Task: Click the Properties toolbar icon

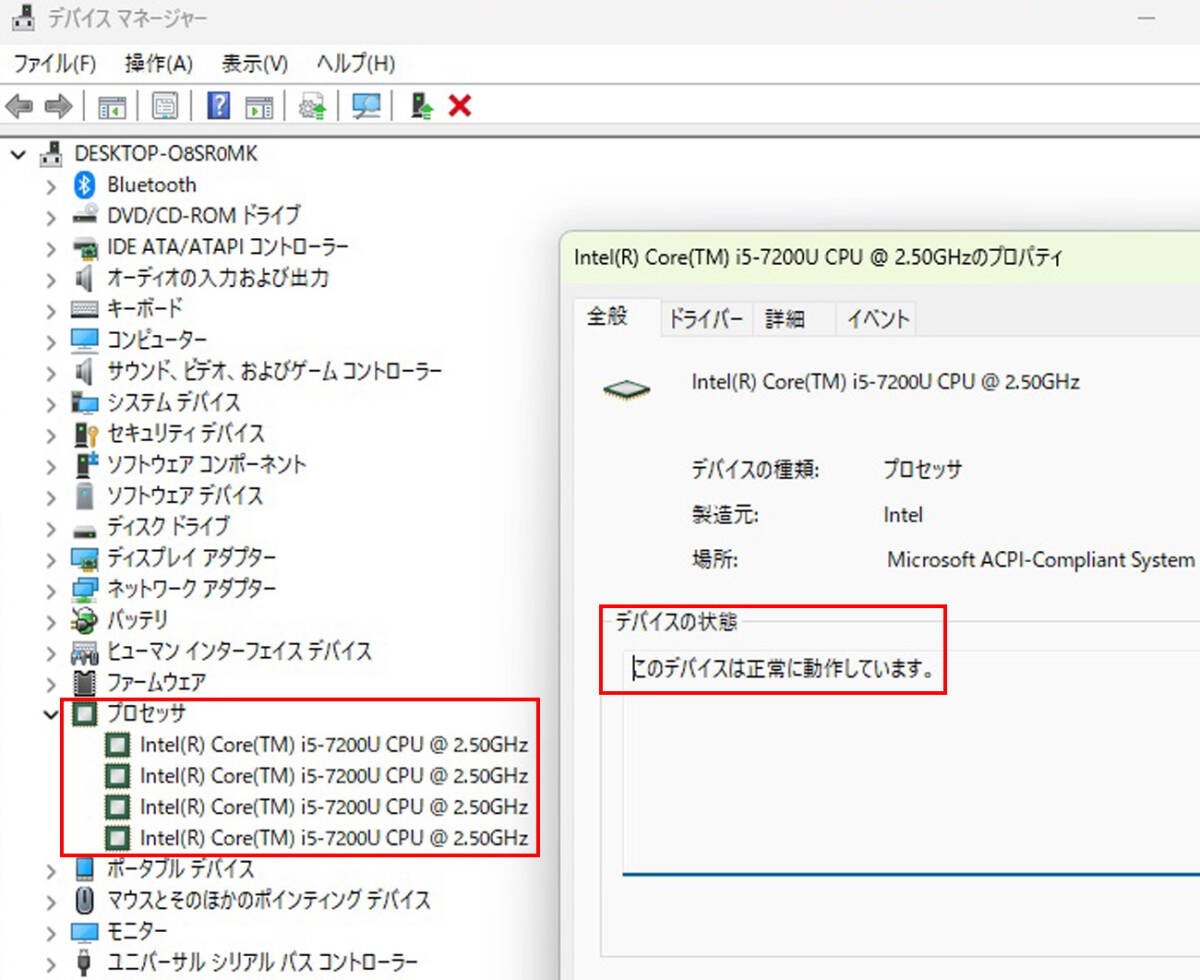Action: pyautogui.click(x=164, y=106)
